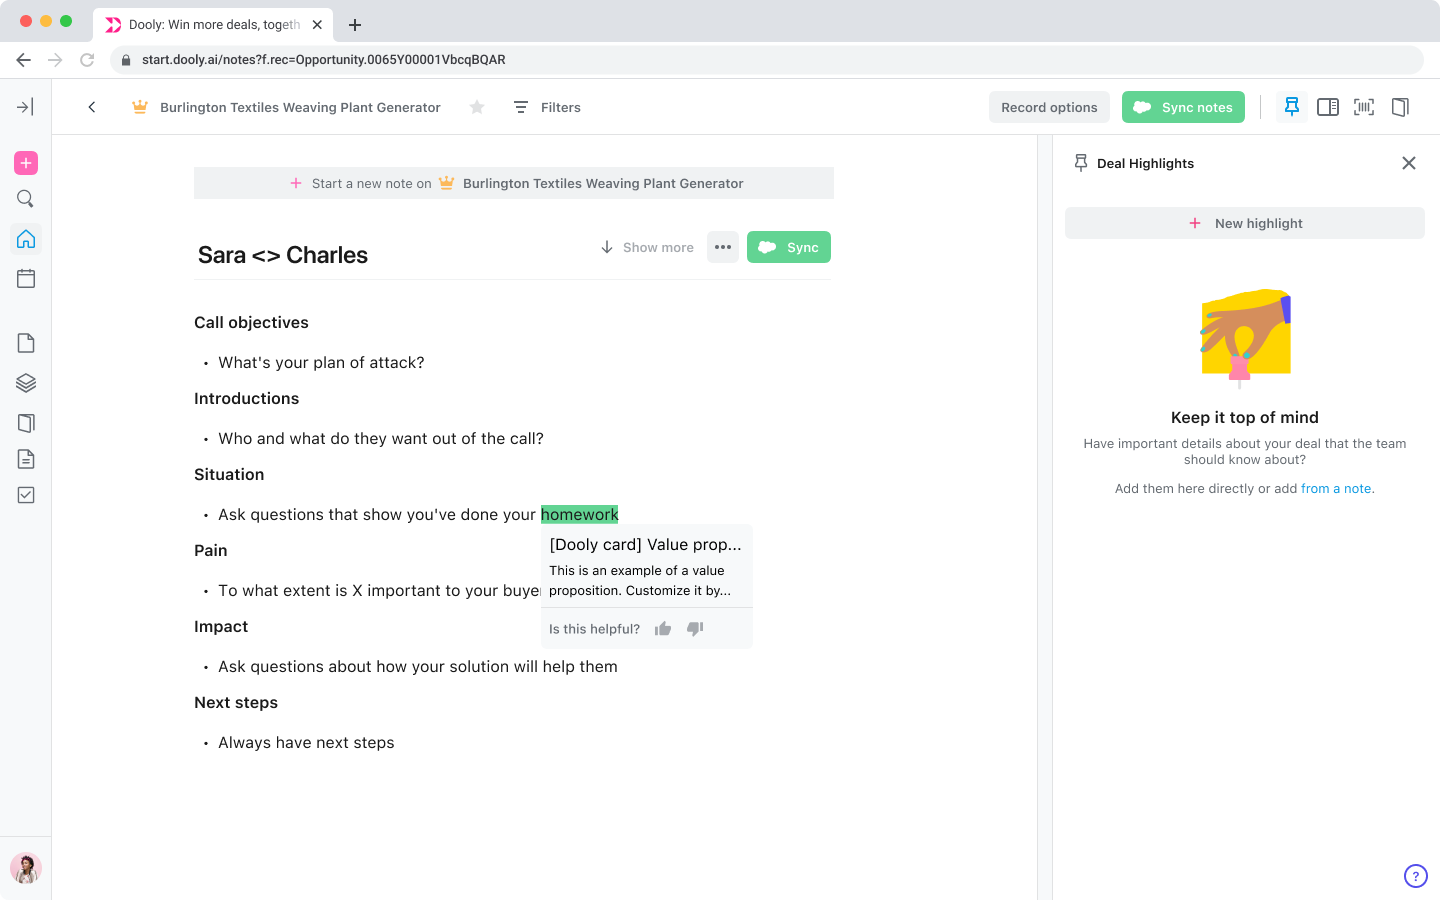Close the Dooly browser tab

point(318,24)
